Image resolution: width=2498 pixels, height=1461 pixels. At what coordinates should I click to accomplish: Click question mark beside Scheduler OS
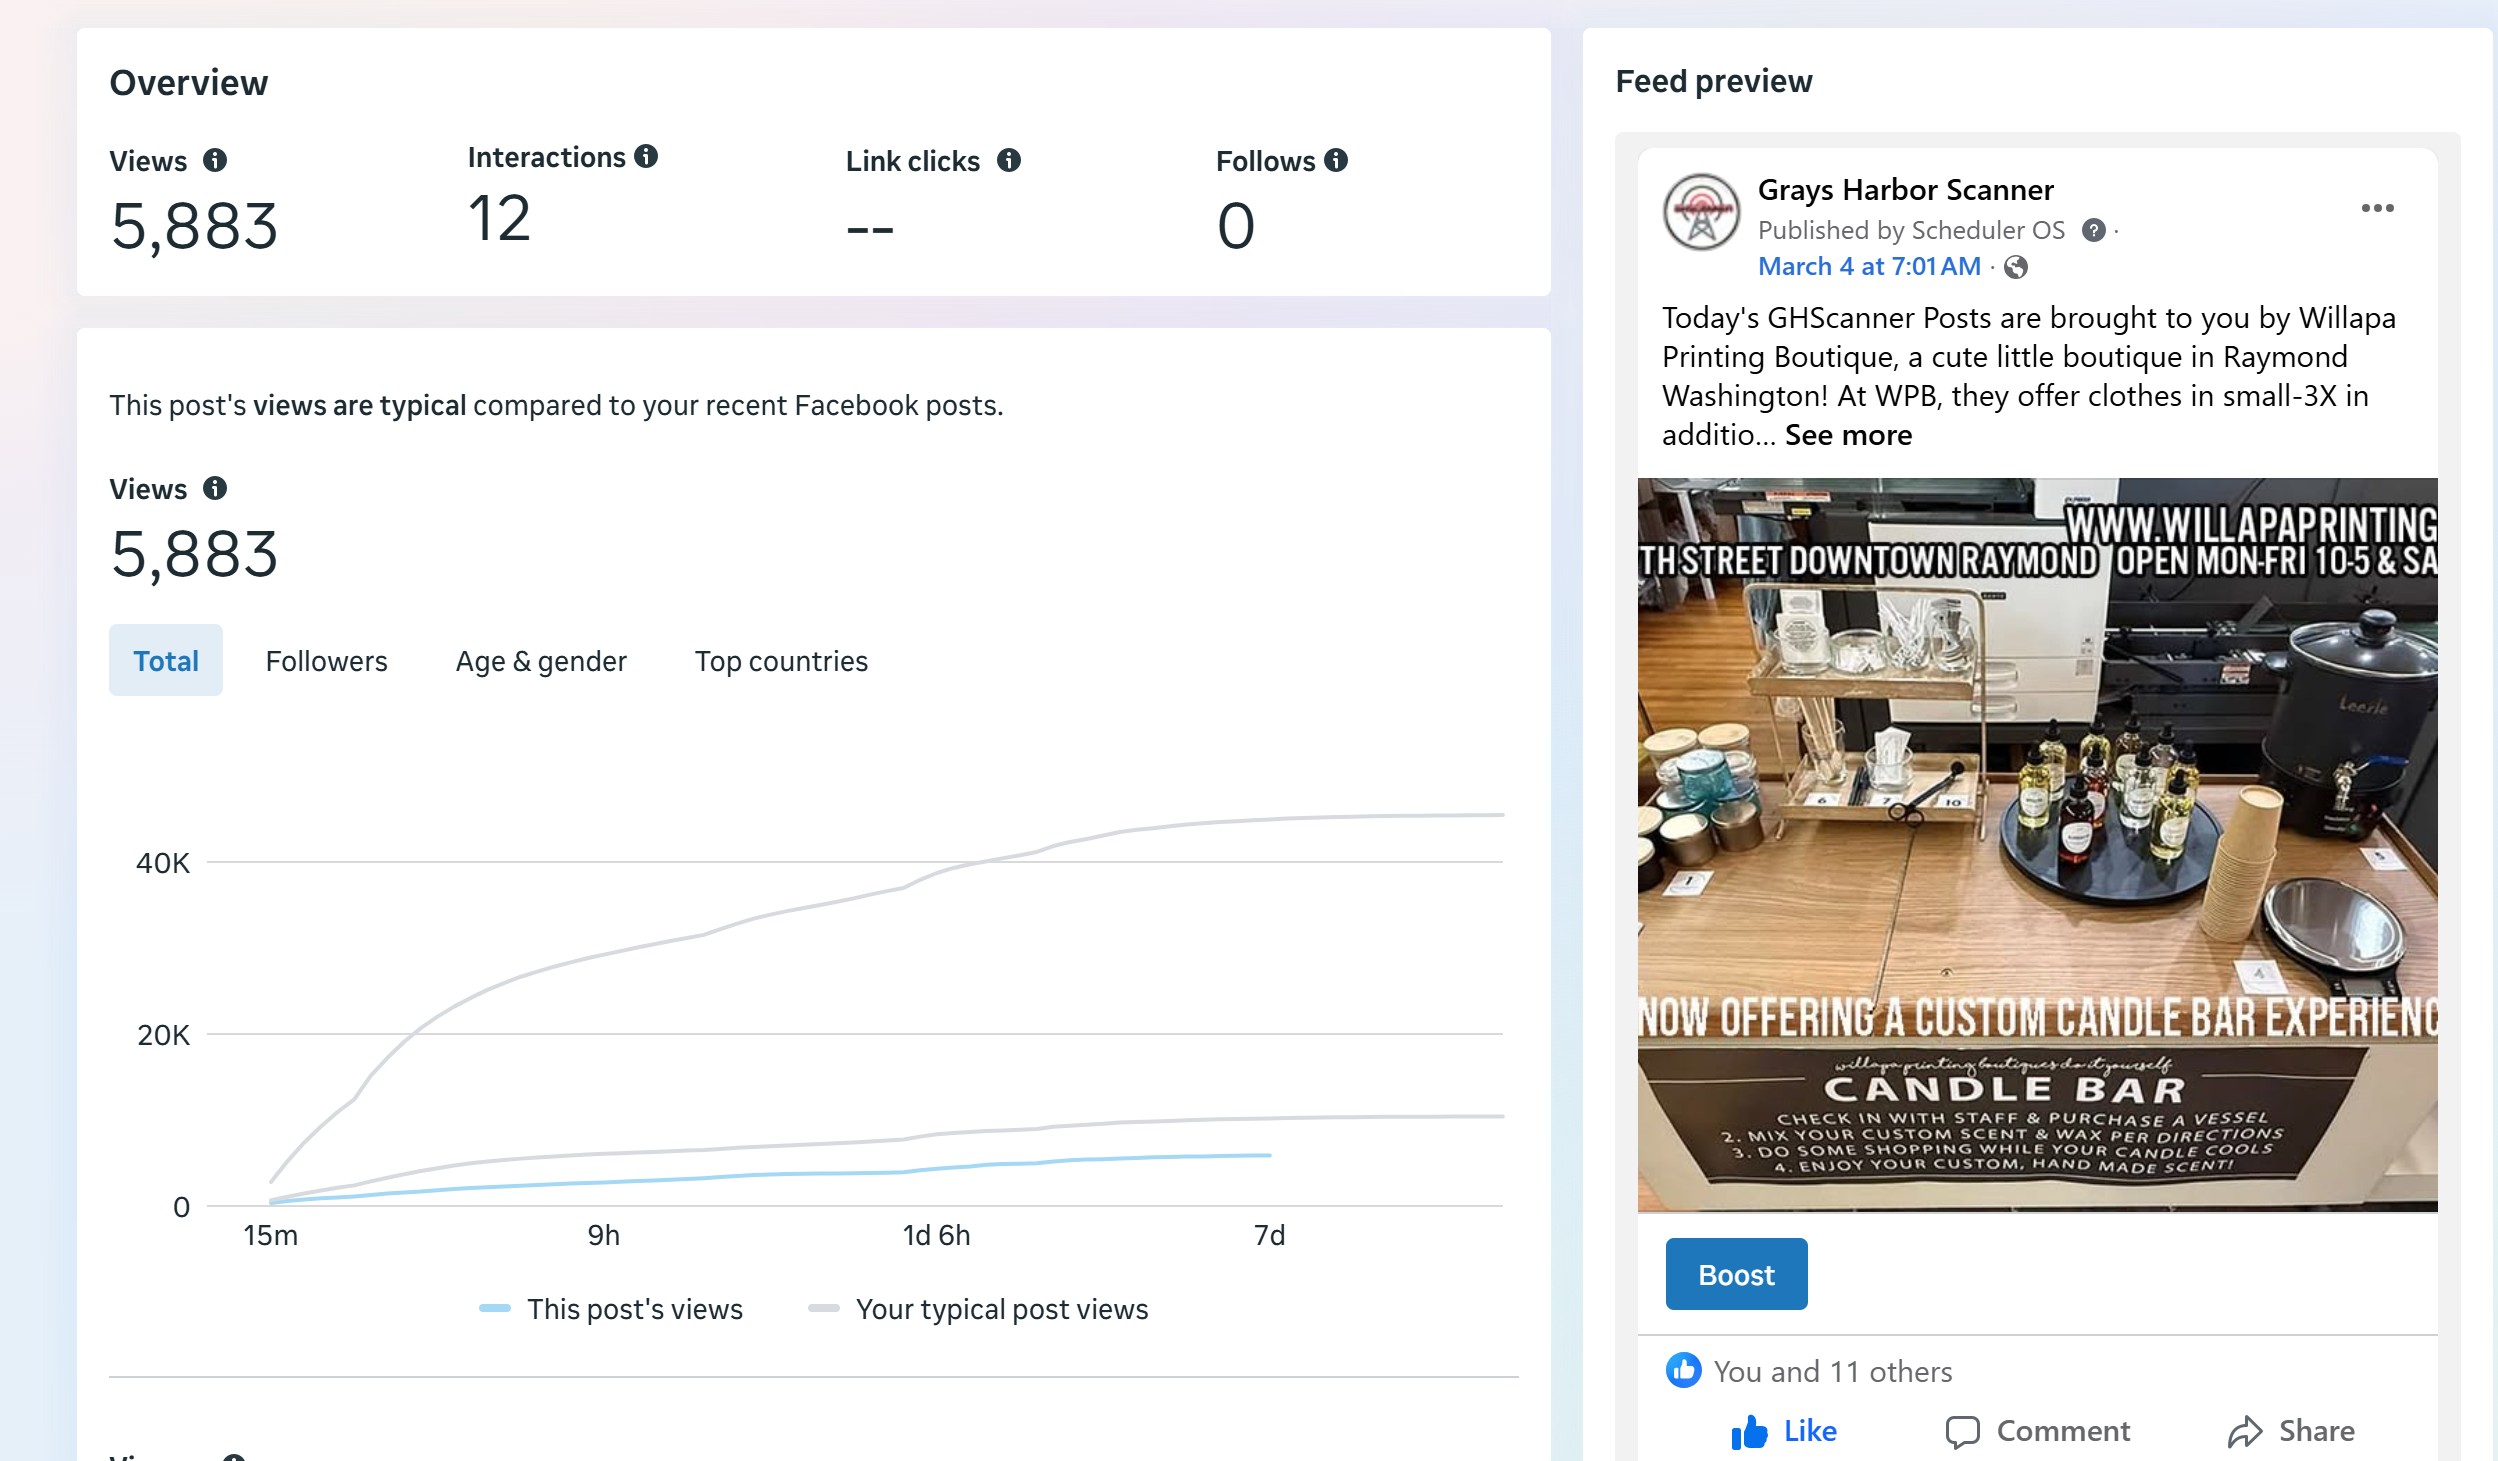tap(2093, 230)
